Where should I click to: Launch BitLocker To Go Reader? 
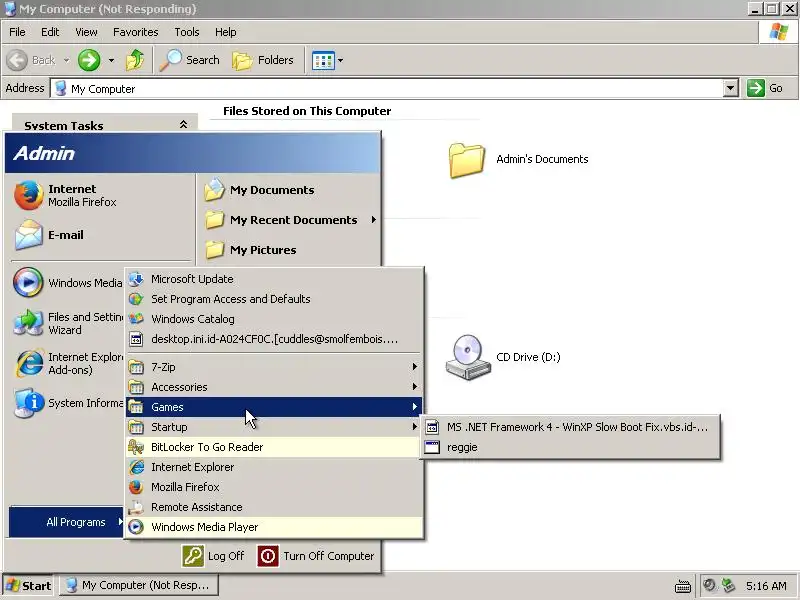[274, 447]
